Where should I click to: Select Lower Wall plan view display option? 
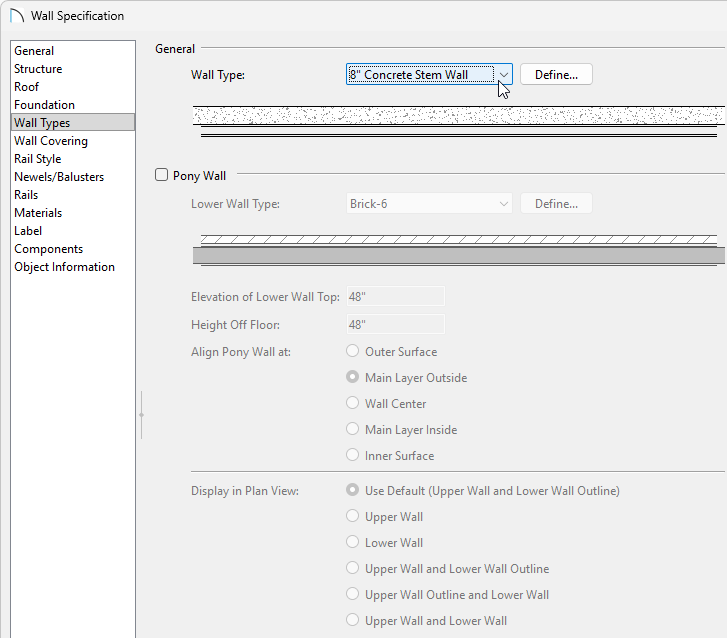[x=352, y=542]
